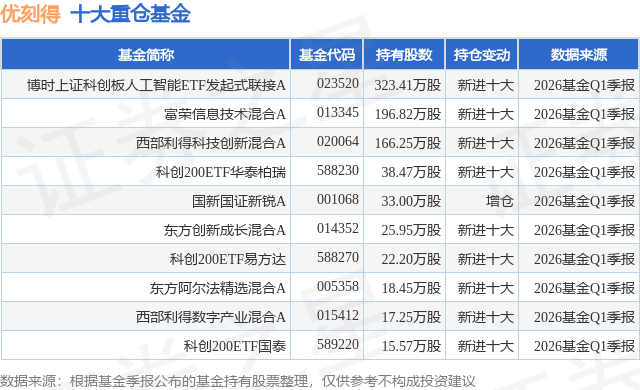Viewport: 640px width, 390px height.
Task: Click the 基金代码 column header
Action: [327, 55]
